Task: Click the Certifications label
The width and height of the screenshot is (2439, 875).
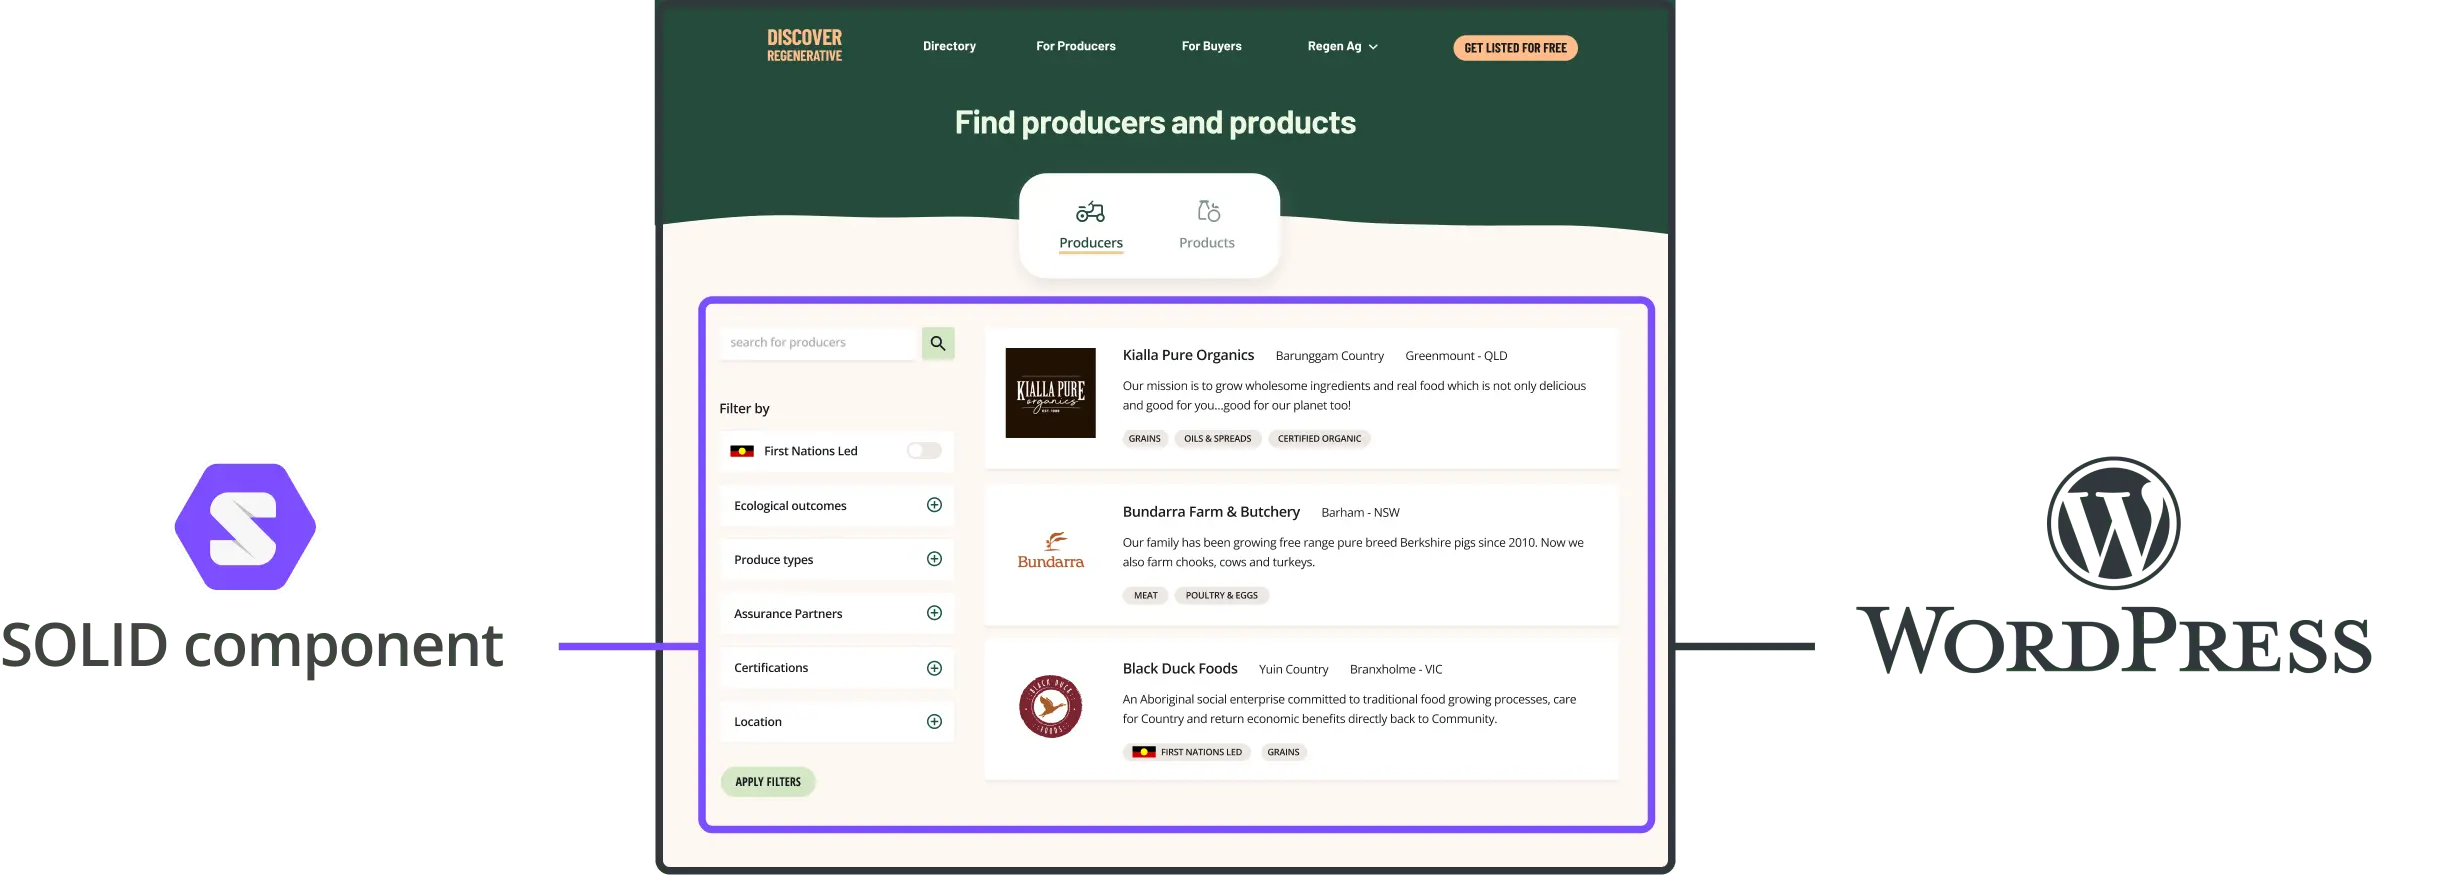Action: pyautogui.click(x=771, y=668)
